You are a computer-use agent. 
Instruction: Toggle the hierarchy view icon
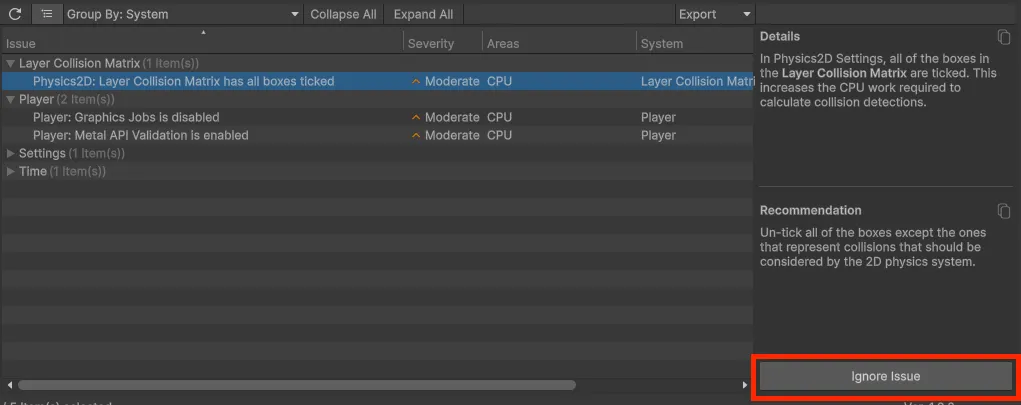click(x=46, y=14)
